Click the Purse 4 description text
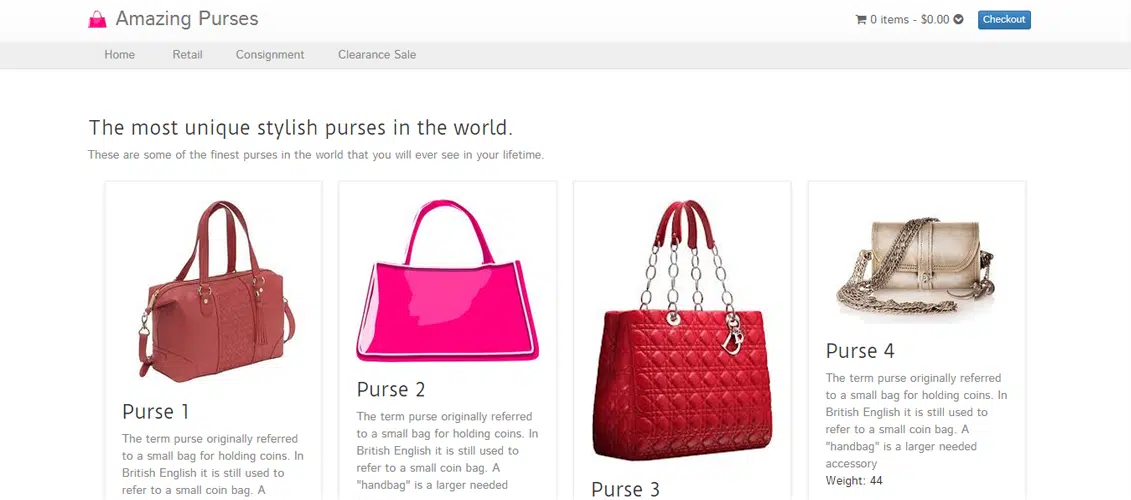This screenshot has height=500, width=1131. point(916,421)
